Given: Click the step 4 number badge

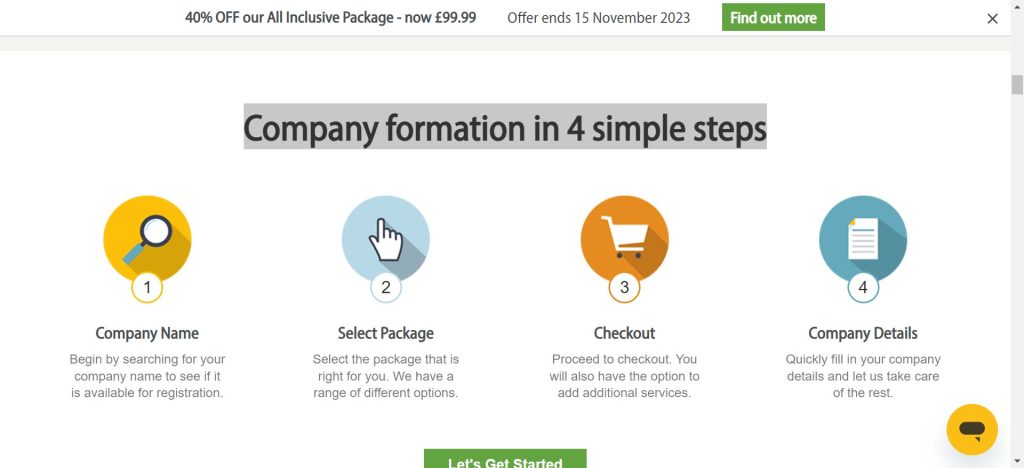Looking at the screenshot, I should [863, 288].
